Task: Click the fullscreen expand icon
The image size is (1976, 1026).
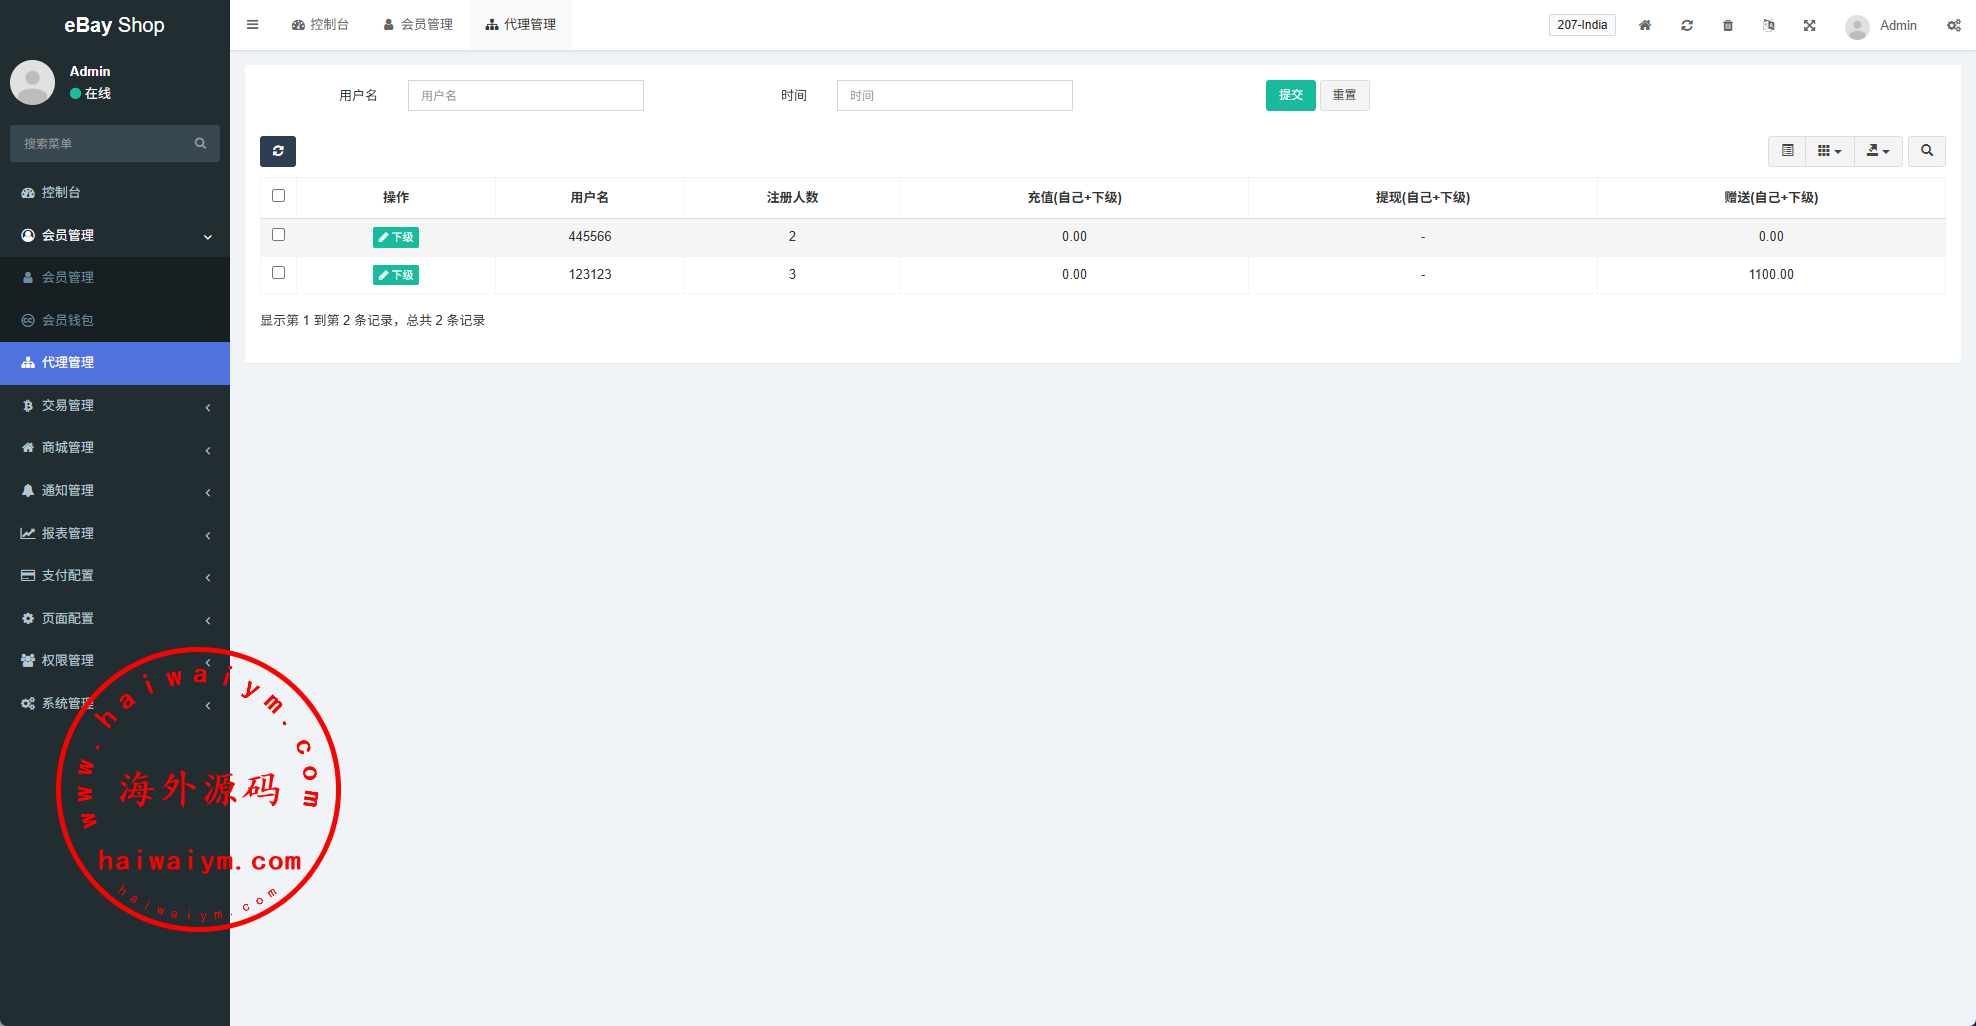Action: (1809, 25)
